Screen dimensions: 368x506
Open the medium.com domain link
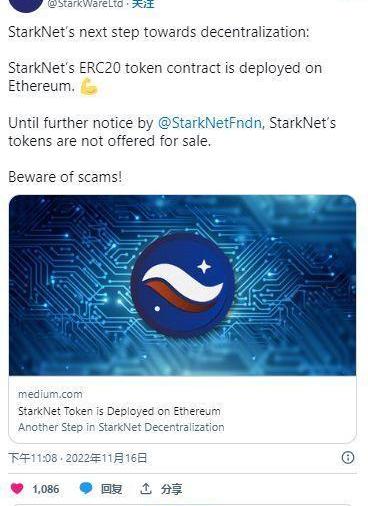pyautogui.click(x=50, y=394)
